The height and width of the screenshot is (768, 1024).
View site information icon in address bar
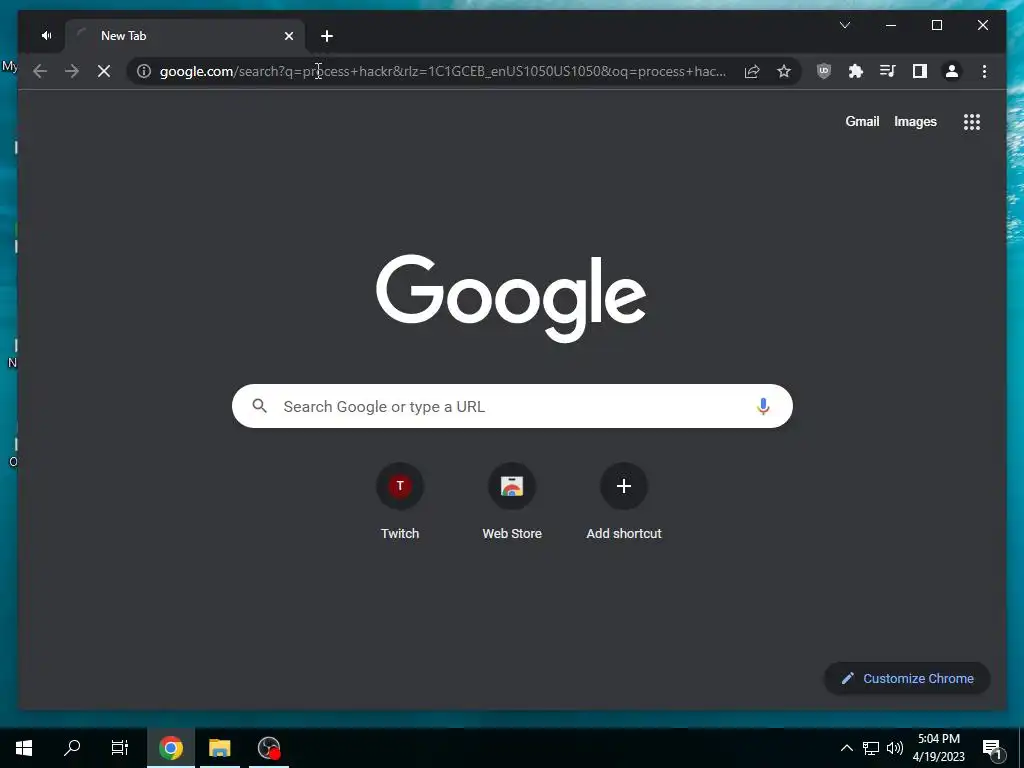pos(144,71)
